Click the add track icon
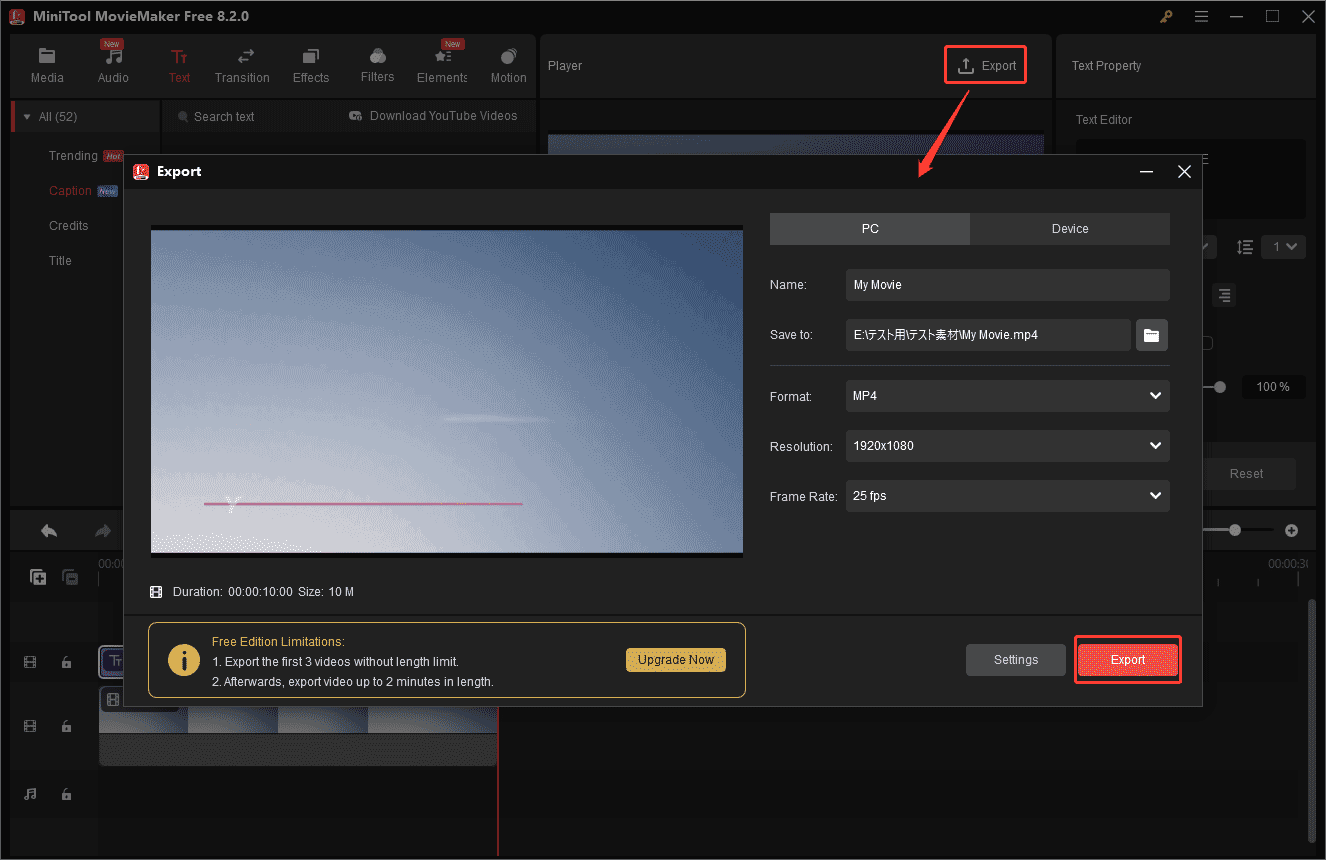 click(x=38, y=577)
